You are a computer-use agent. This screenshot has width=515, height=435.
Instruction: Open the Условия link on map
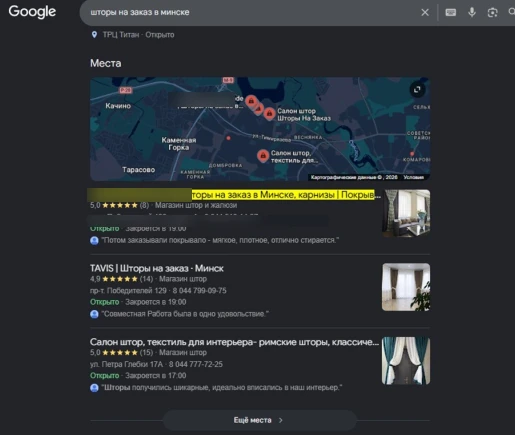point(413,177)
